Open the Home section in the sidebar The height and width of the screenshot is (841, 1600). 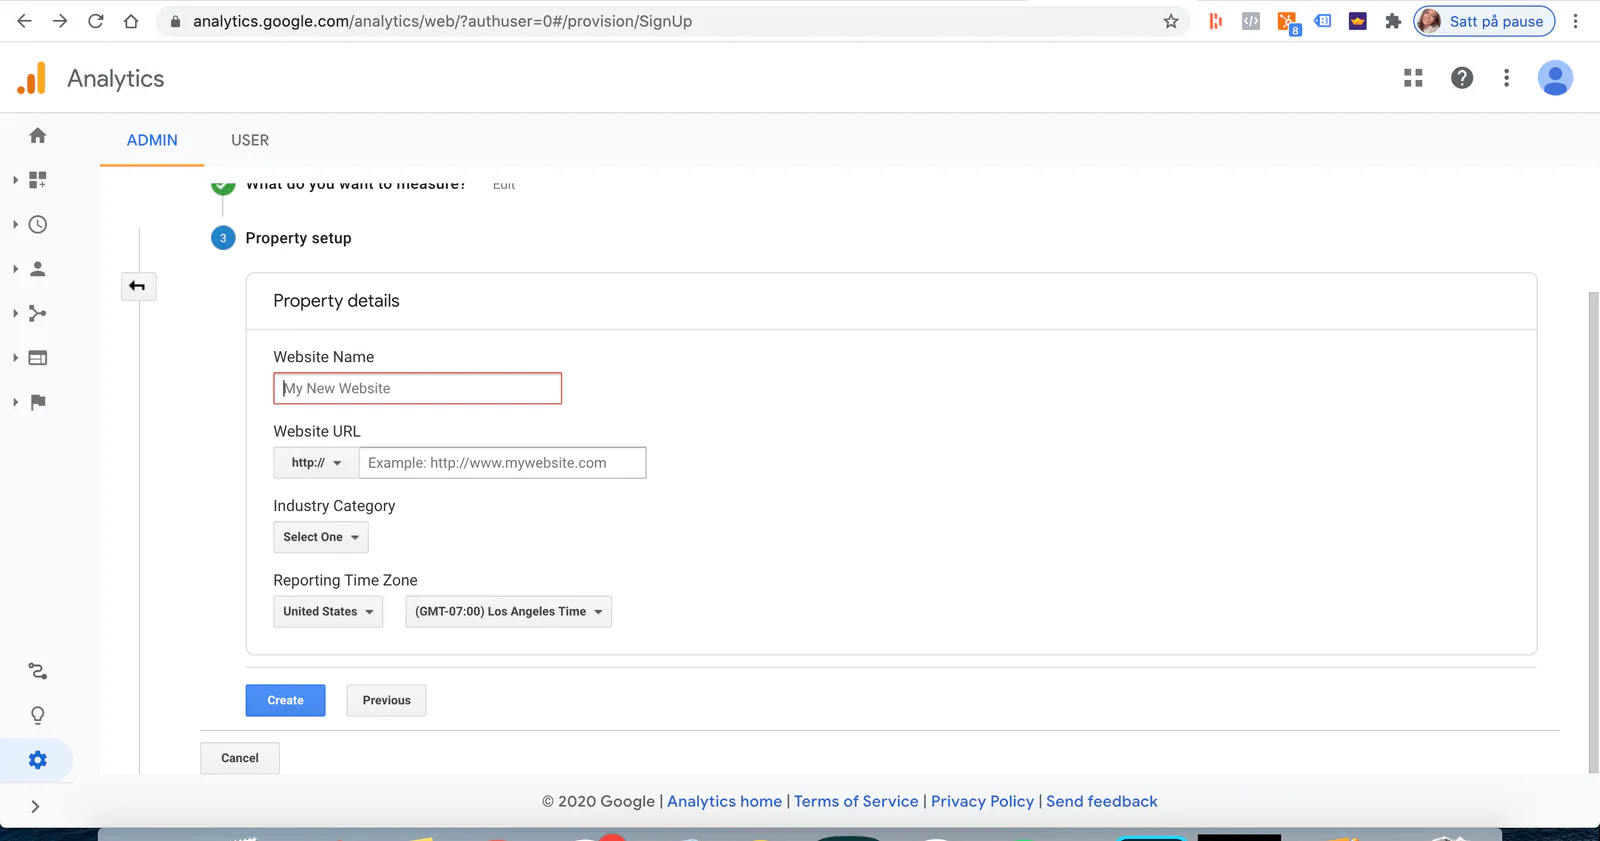tap(38, 135)
